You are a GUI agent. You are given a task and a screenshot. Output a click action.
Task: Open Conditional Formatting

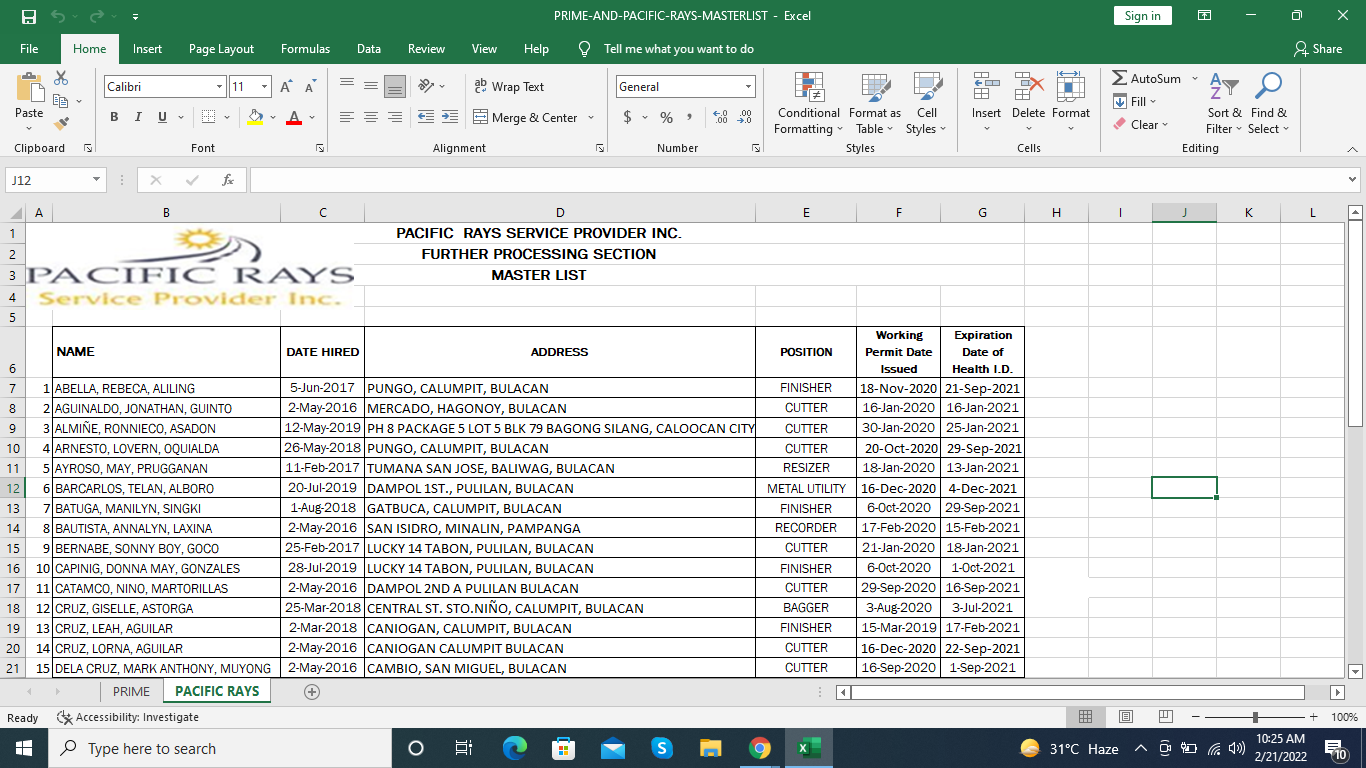click(x=808, y=103)
